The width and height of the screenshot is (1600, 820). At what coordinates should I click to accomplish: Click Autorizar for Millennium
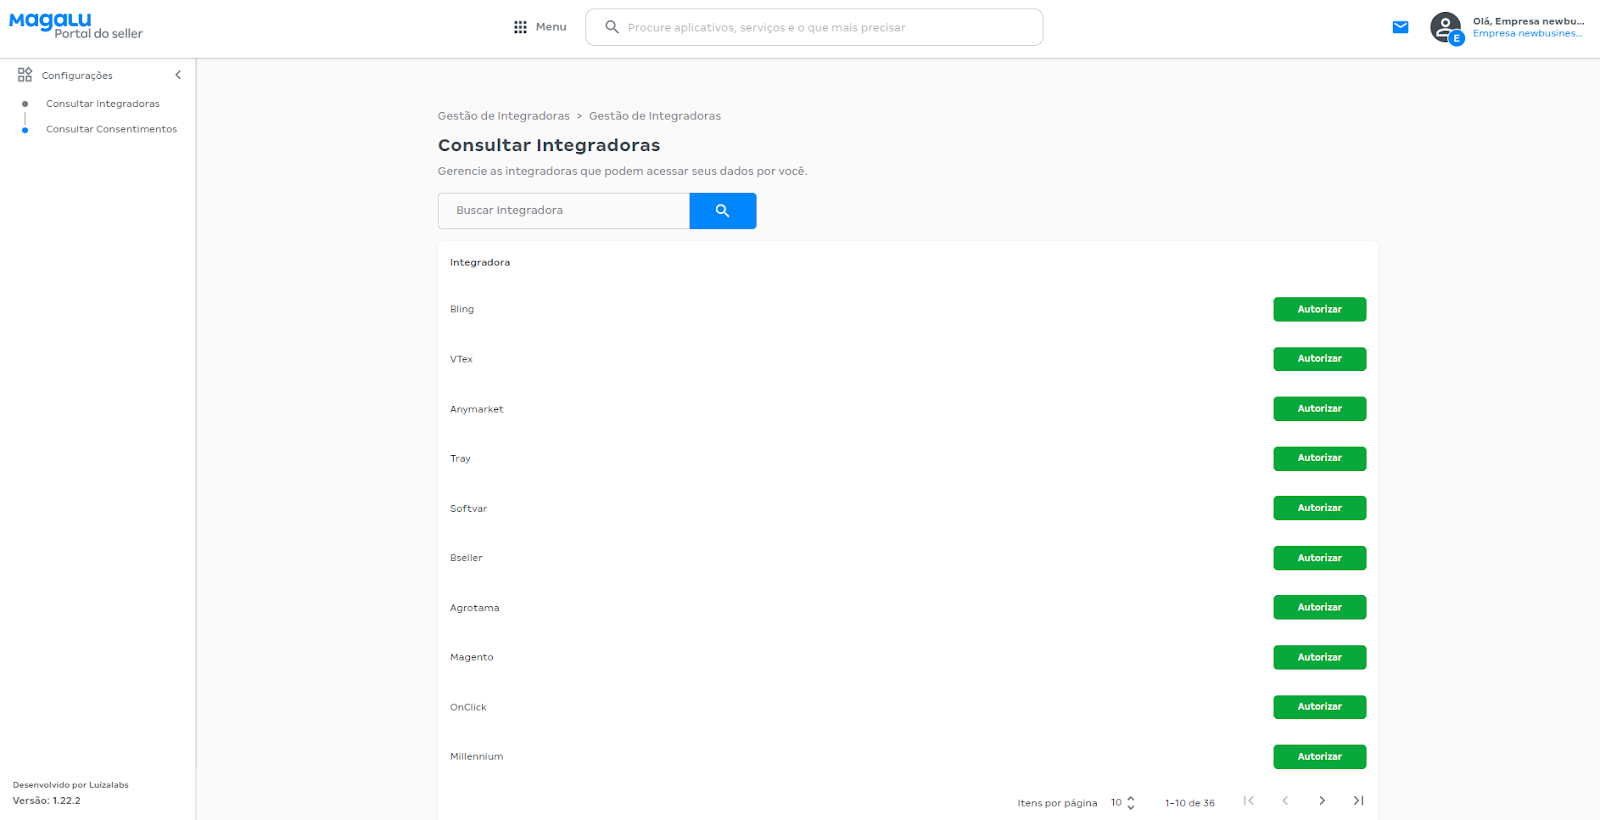[1320, 757]
